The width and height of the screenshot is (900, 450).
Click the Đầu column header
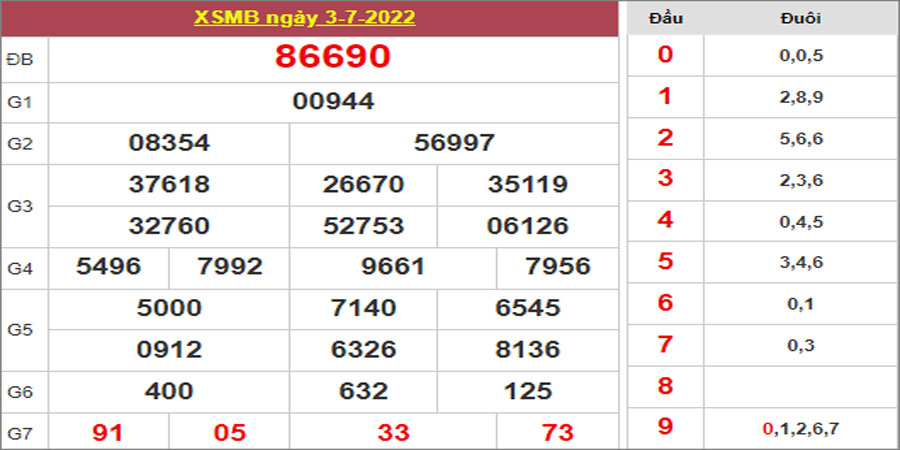[665, 18]
